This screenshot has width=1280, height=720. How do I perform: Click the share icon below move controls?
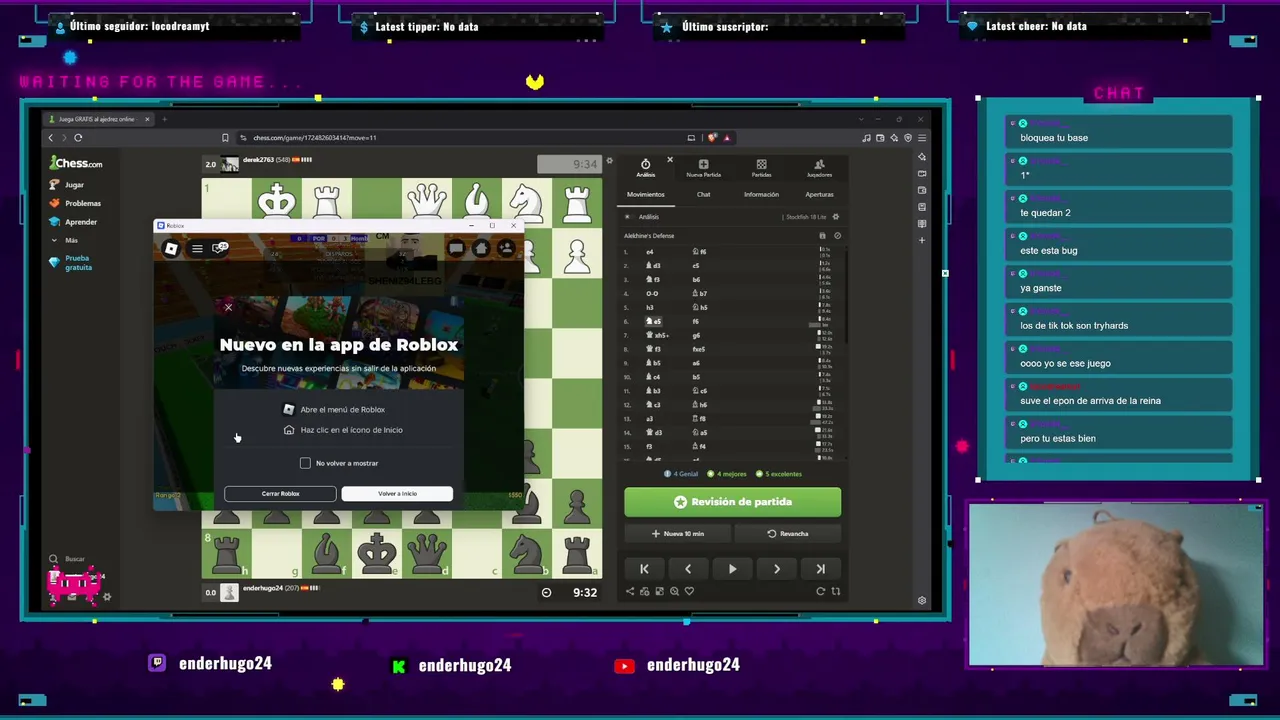630,592
